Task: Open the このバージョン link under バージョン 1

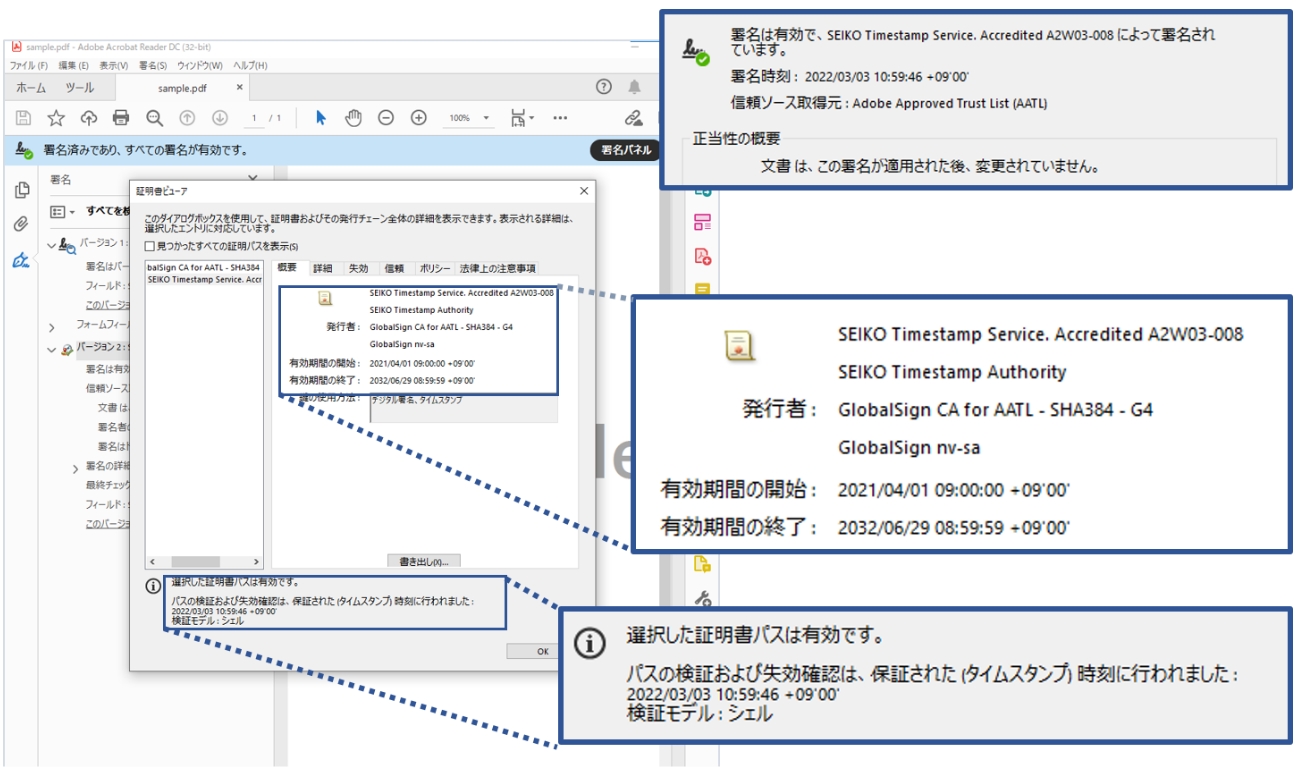Action: coord(107,304)
